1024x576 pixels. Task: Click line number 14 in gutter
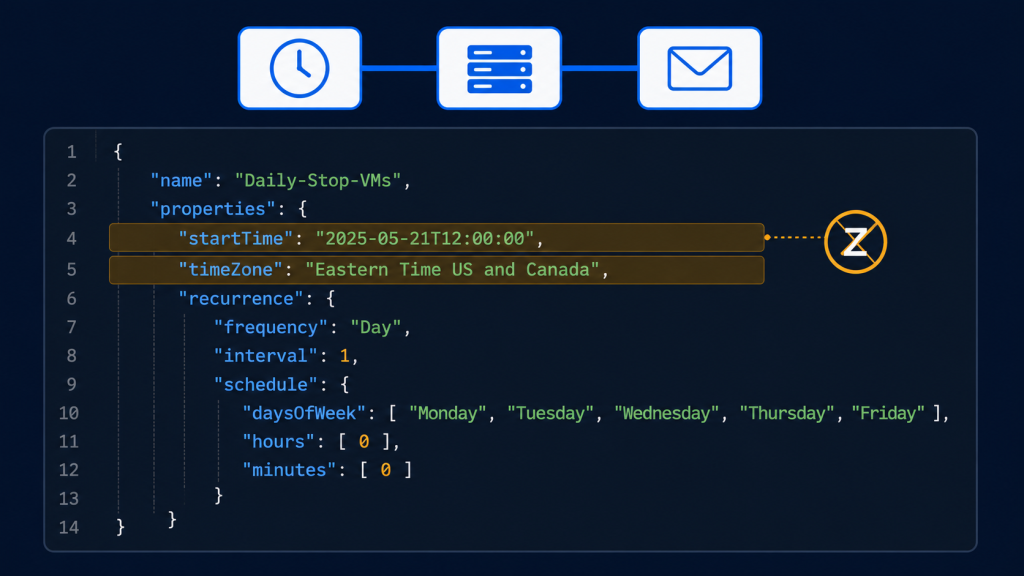pyautogui.click(x=69, y=527)
